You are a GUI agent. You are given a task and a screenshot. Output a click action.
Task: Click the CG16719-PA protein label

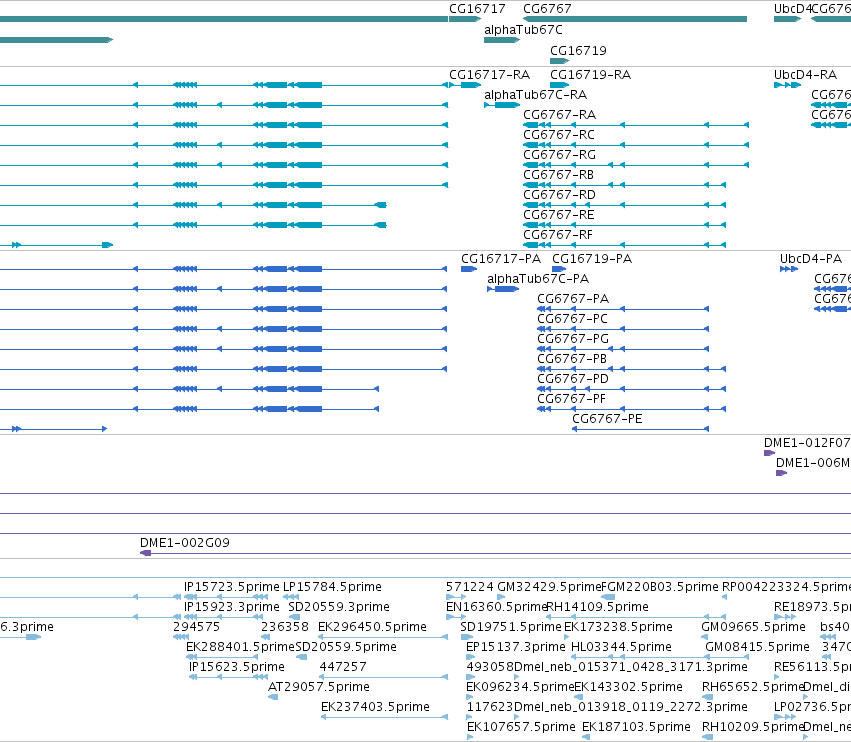(592, 258)
